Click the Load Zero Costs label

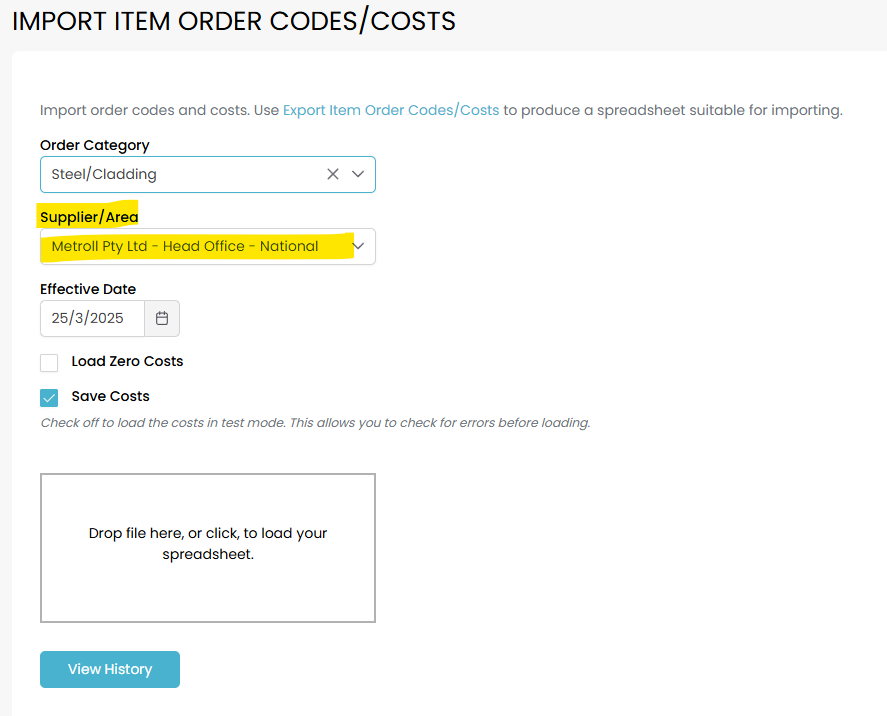[x=127, y=361]
